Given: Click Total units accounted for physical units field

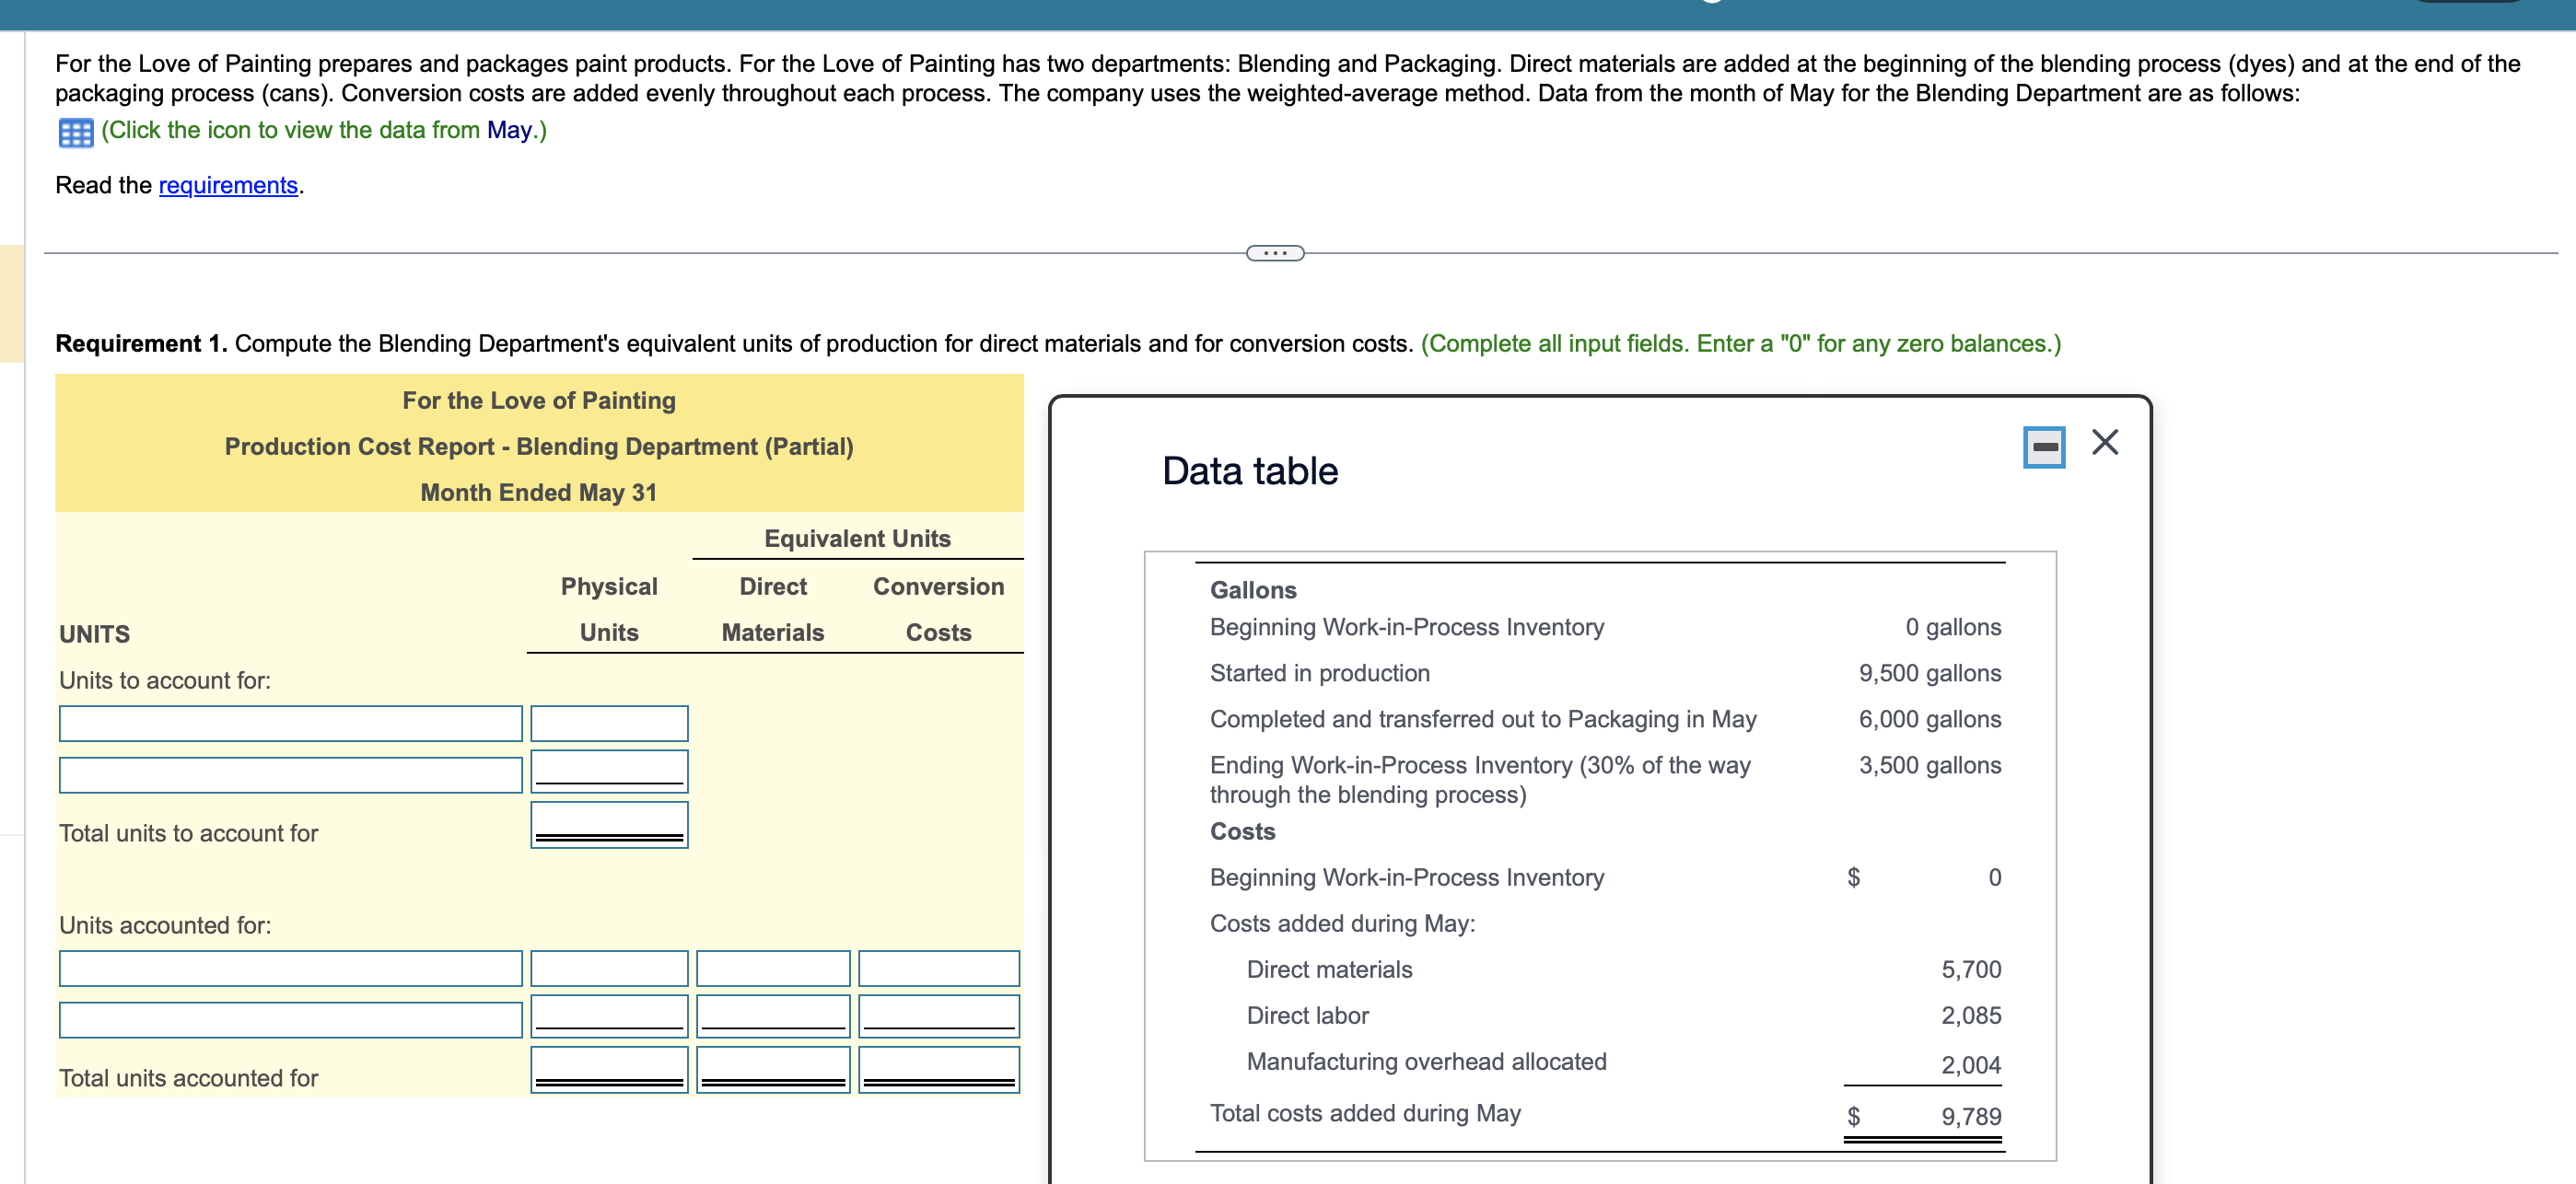Looking at the screenshot, I should click(x=608, y=1068).
